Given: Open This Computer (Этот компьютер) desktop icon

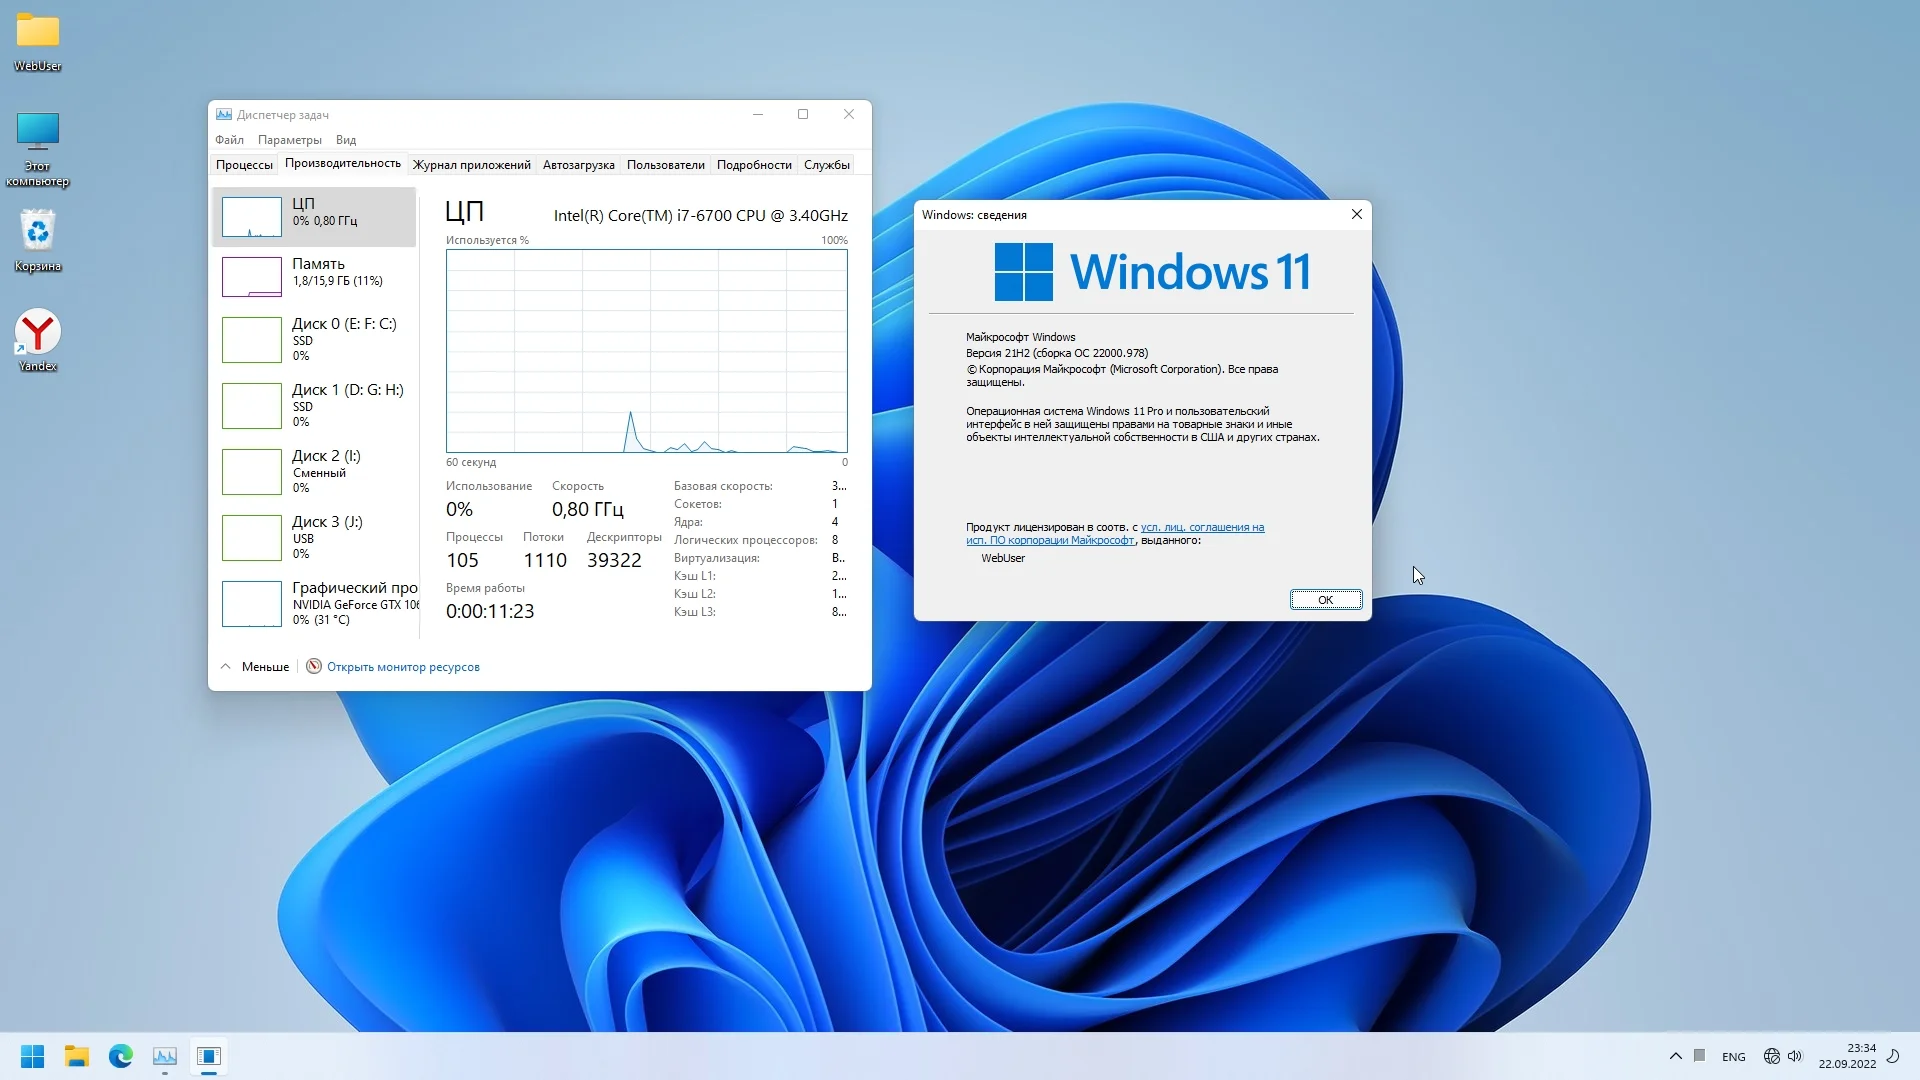Looking at the screenshot, I should pos(37,133).
